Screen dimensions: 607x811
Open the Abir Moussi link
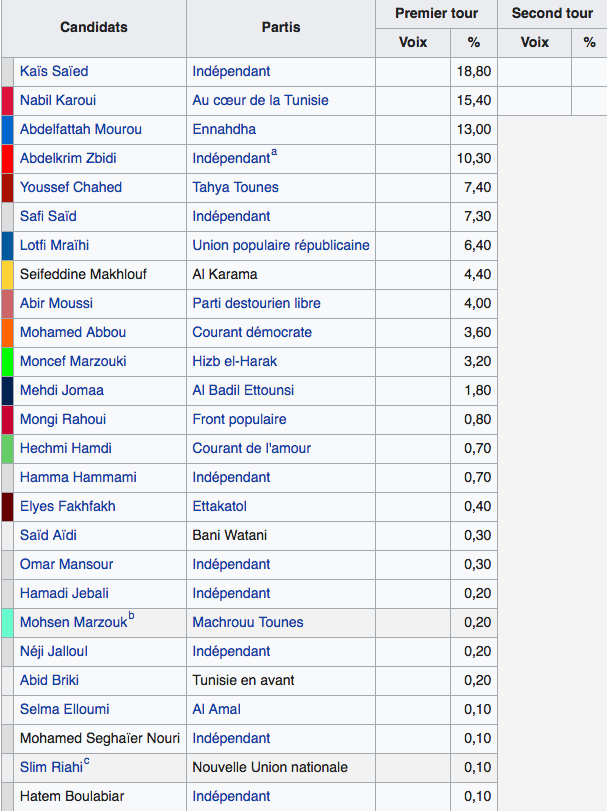point(56,303)
